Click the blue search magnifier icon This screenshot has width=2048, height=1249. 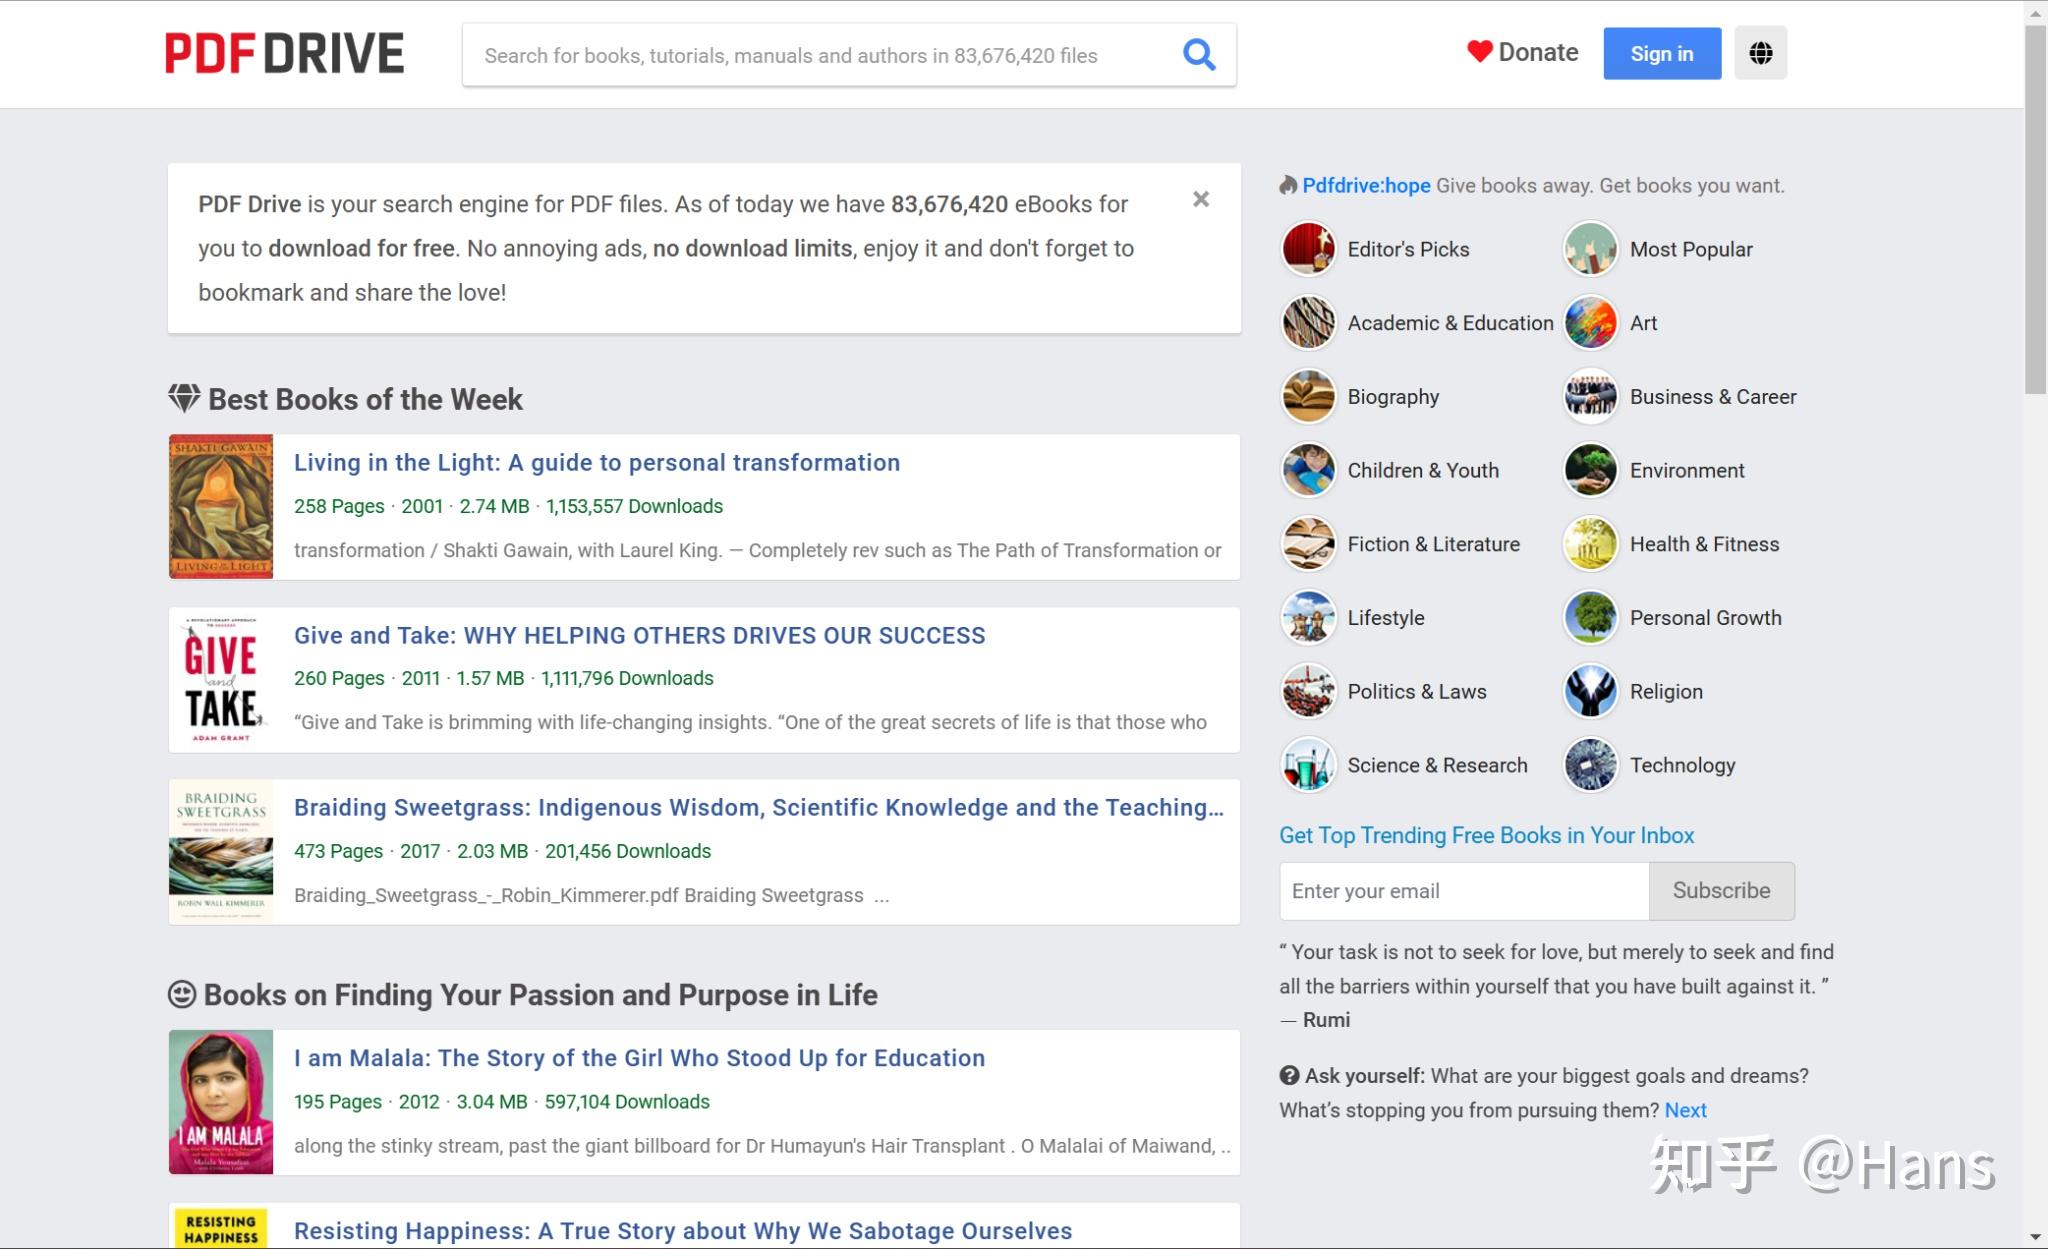coord(1199,54)
